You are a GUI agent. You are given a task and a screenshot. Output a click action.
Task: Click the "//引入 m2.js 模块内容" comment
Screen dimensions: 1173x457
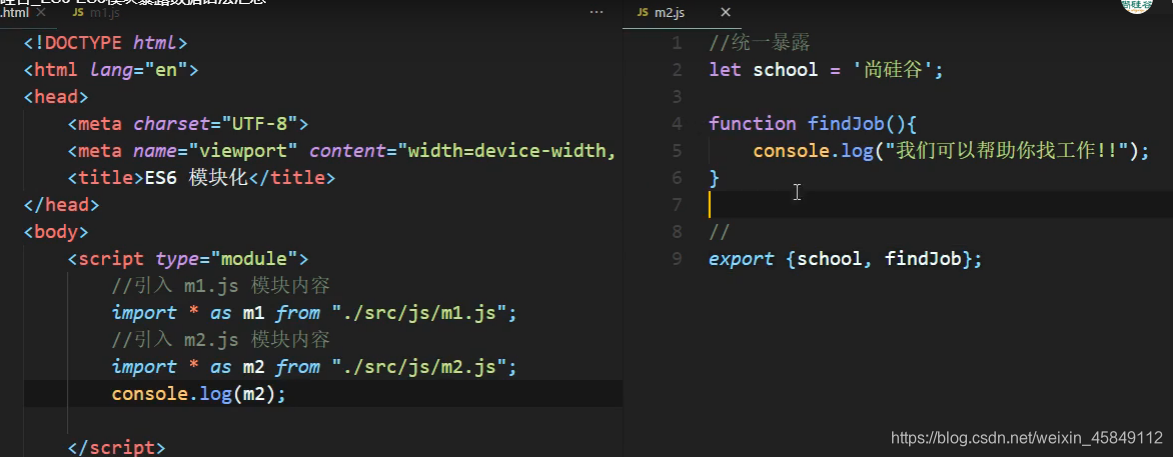point(221,340)
